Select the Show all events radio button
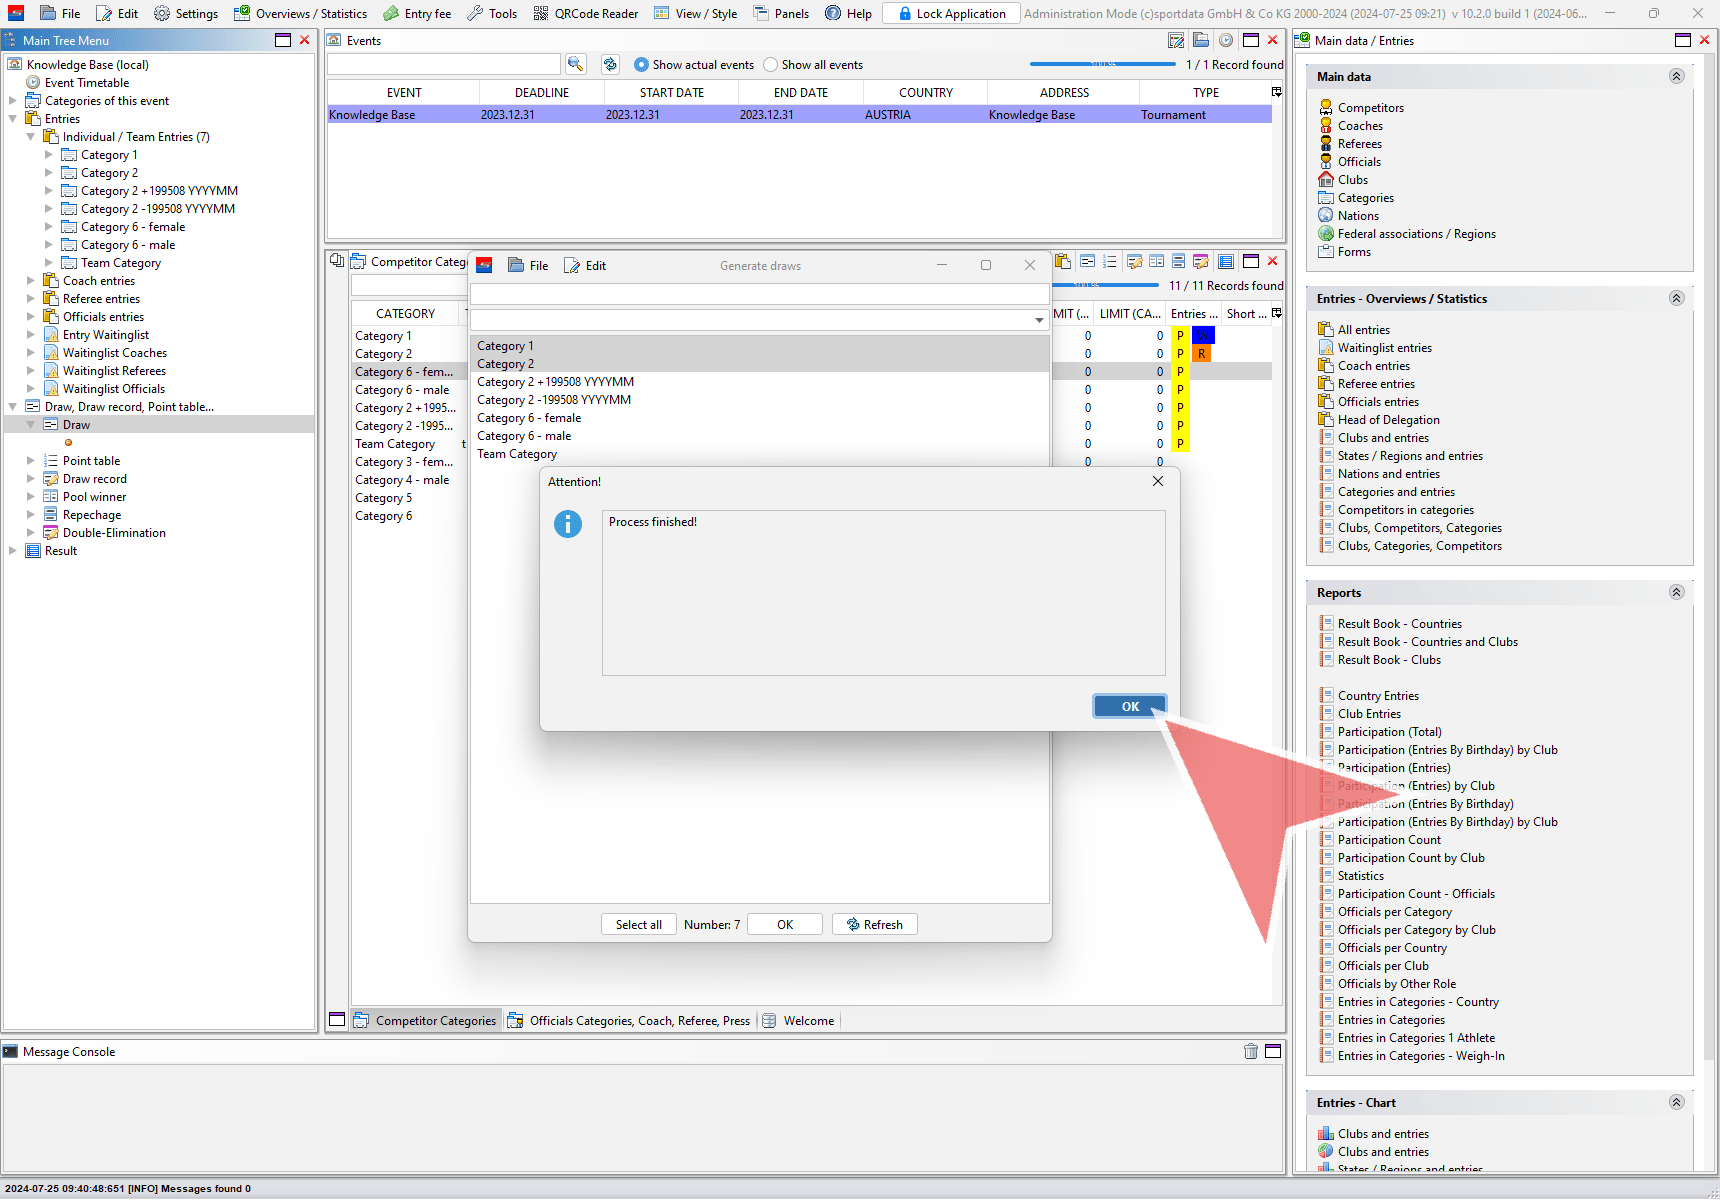Viewport: 1720px width, 1200px height. click(771, 65)
